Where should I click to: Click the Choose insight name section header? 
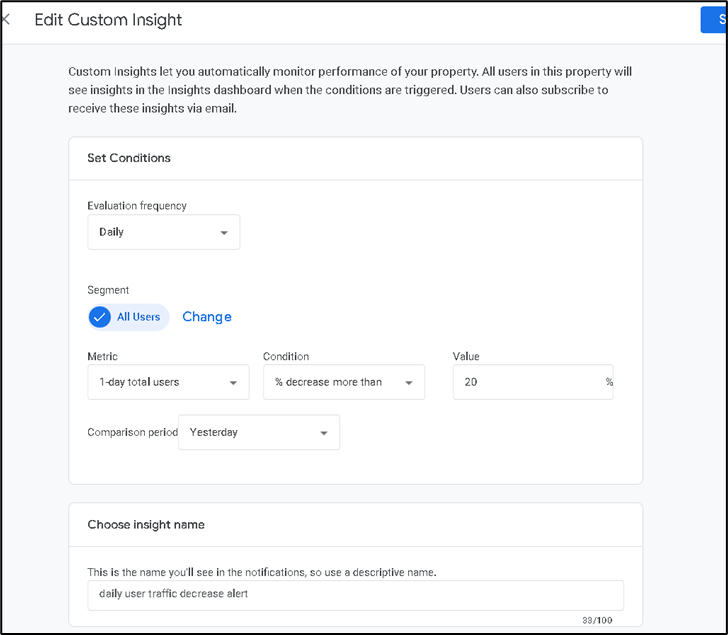[x=146, y=524]
